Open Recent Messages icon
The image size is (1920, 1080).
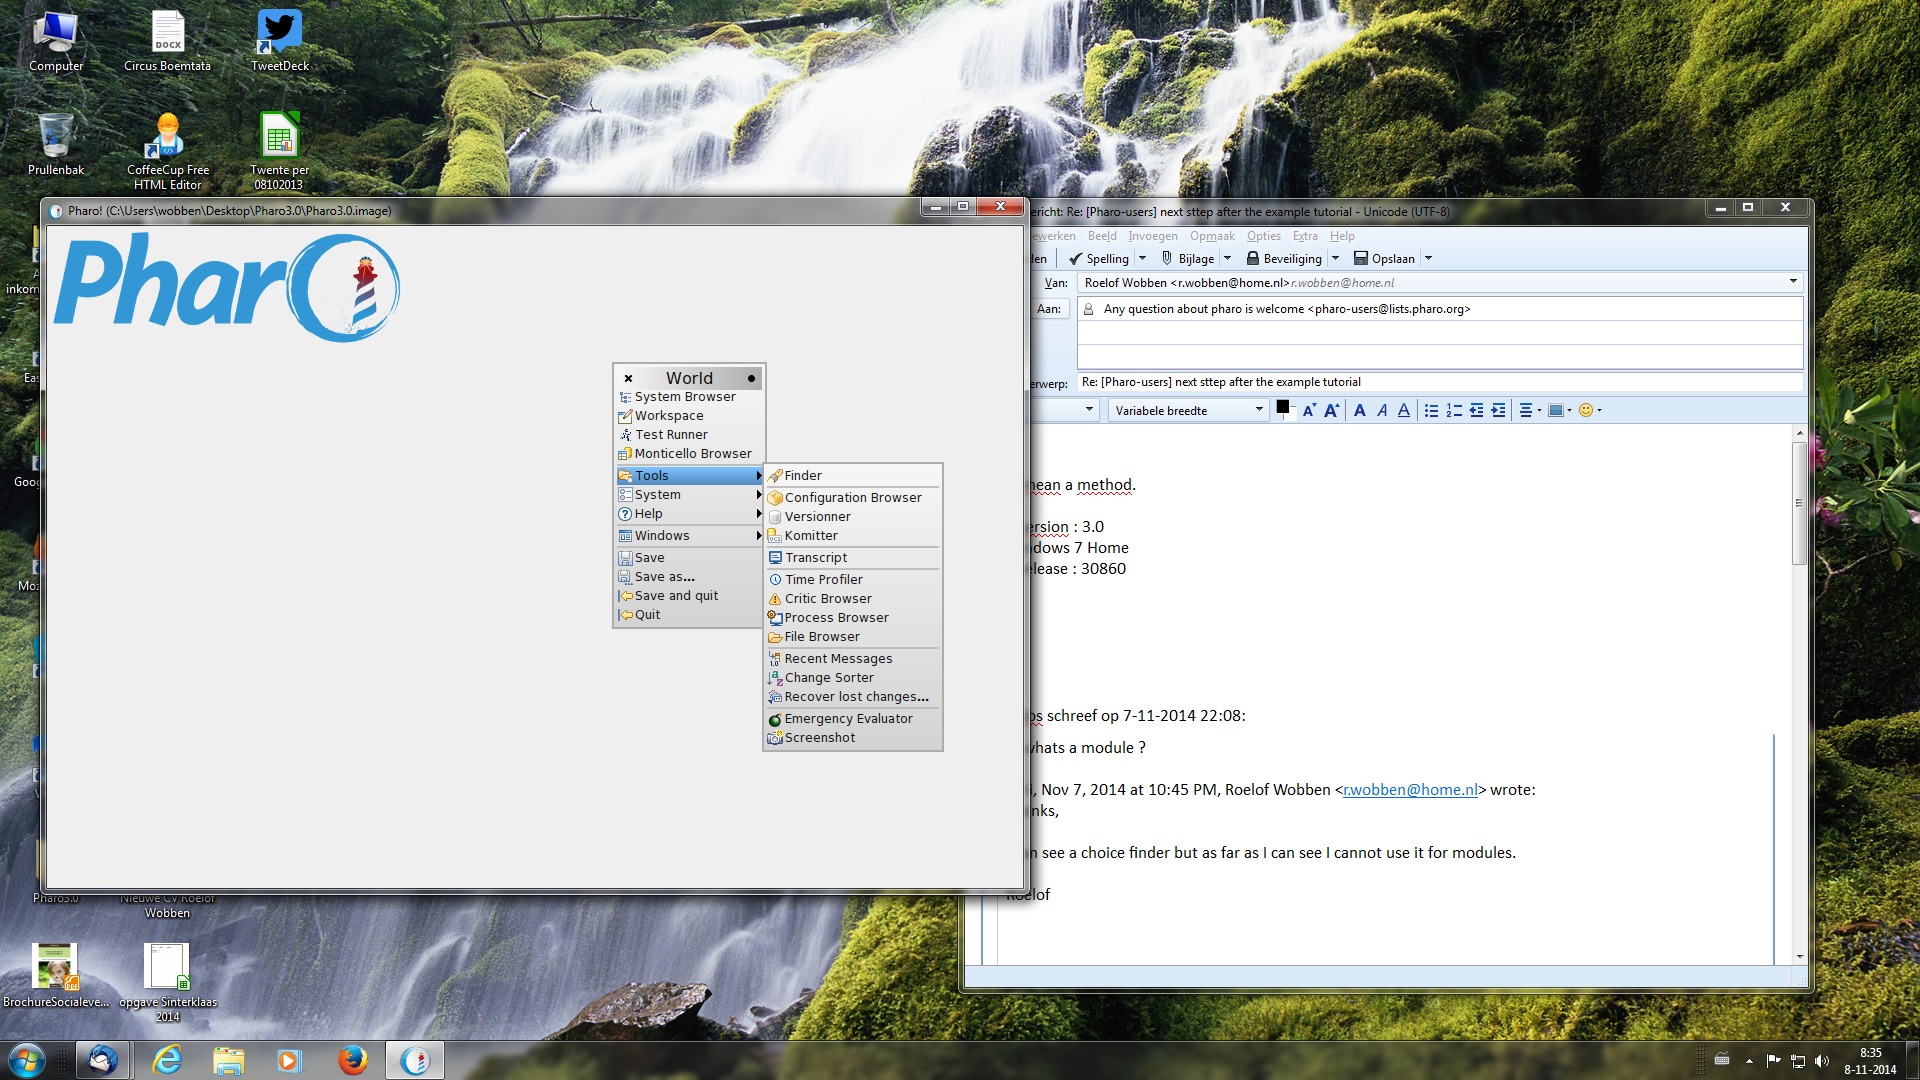[775, 659]
